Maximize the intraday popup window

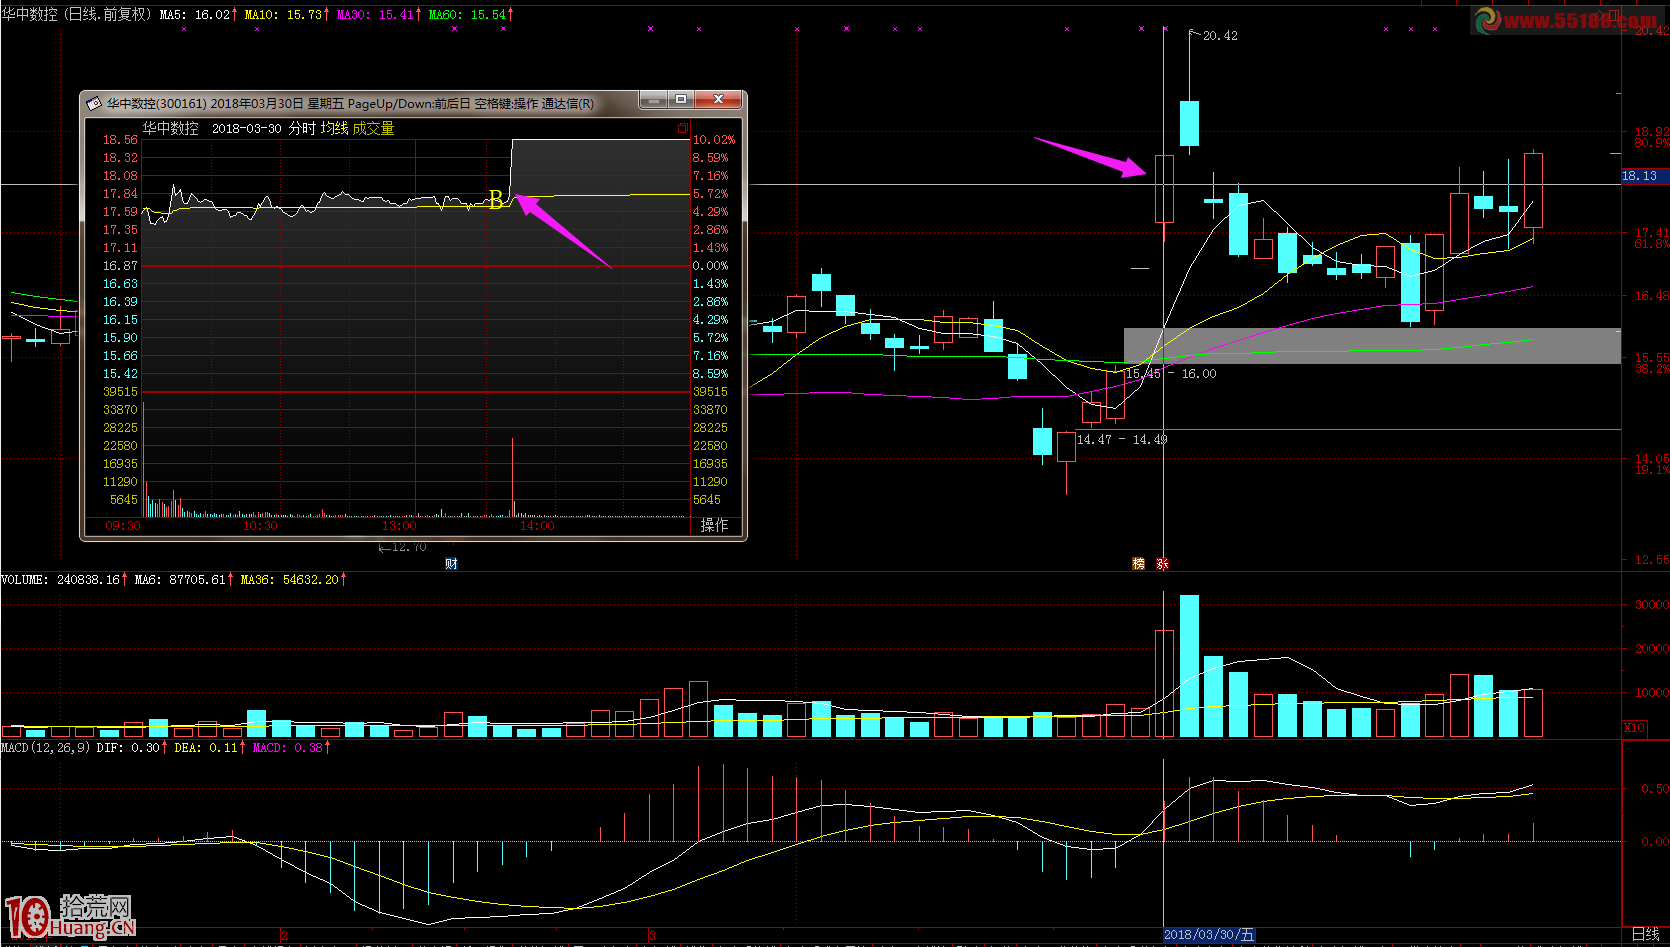point(681,100)
